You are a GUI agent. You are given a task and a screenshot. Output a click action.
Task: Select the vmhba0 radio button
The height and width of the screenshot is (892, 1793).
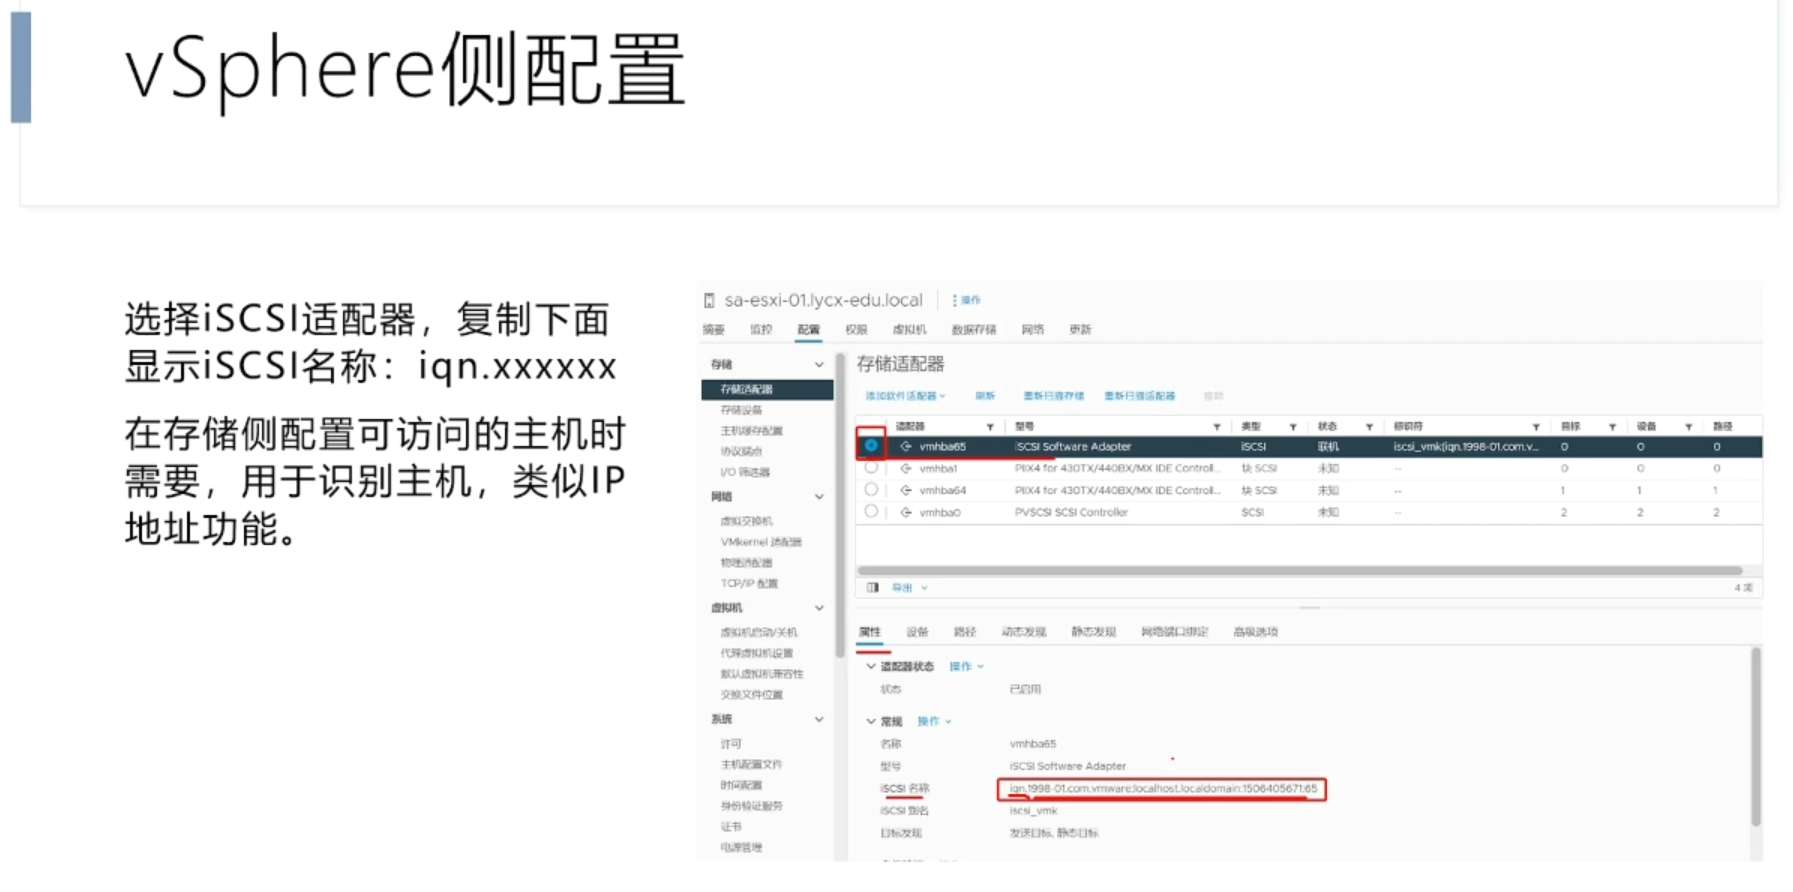[871, 511]
